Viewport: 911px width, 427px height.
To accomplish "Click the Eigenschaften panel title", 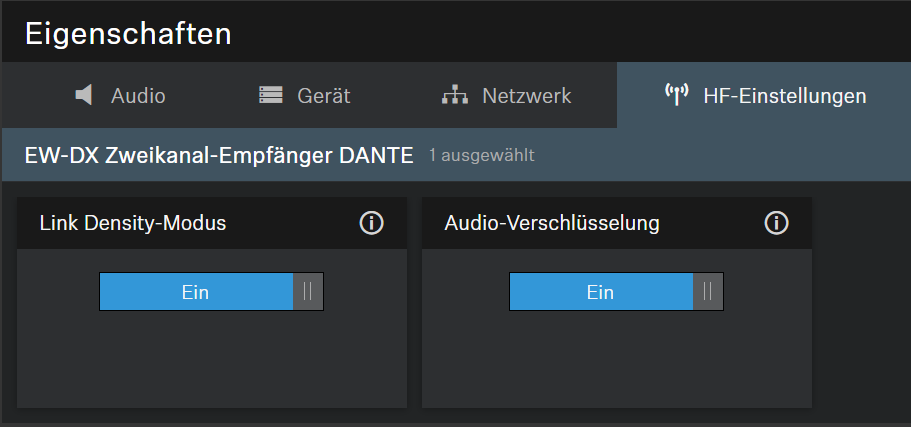I will 128,34.
